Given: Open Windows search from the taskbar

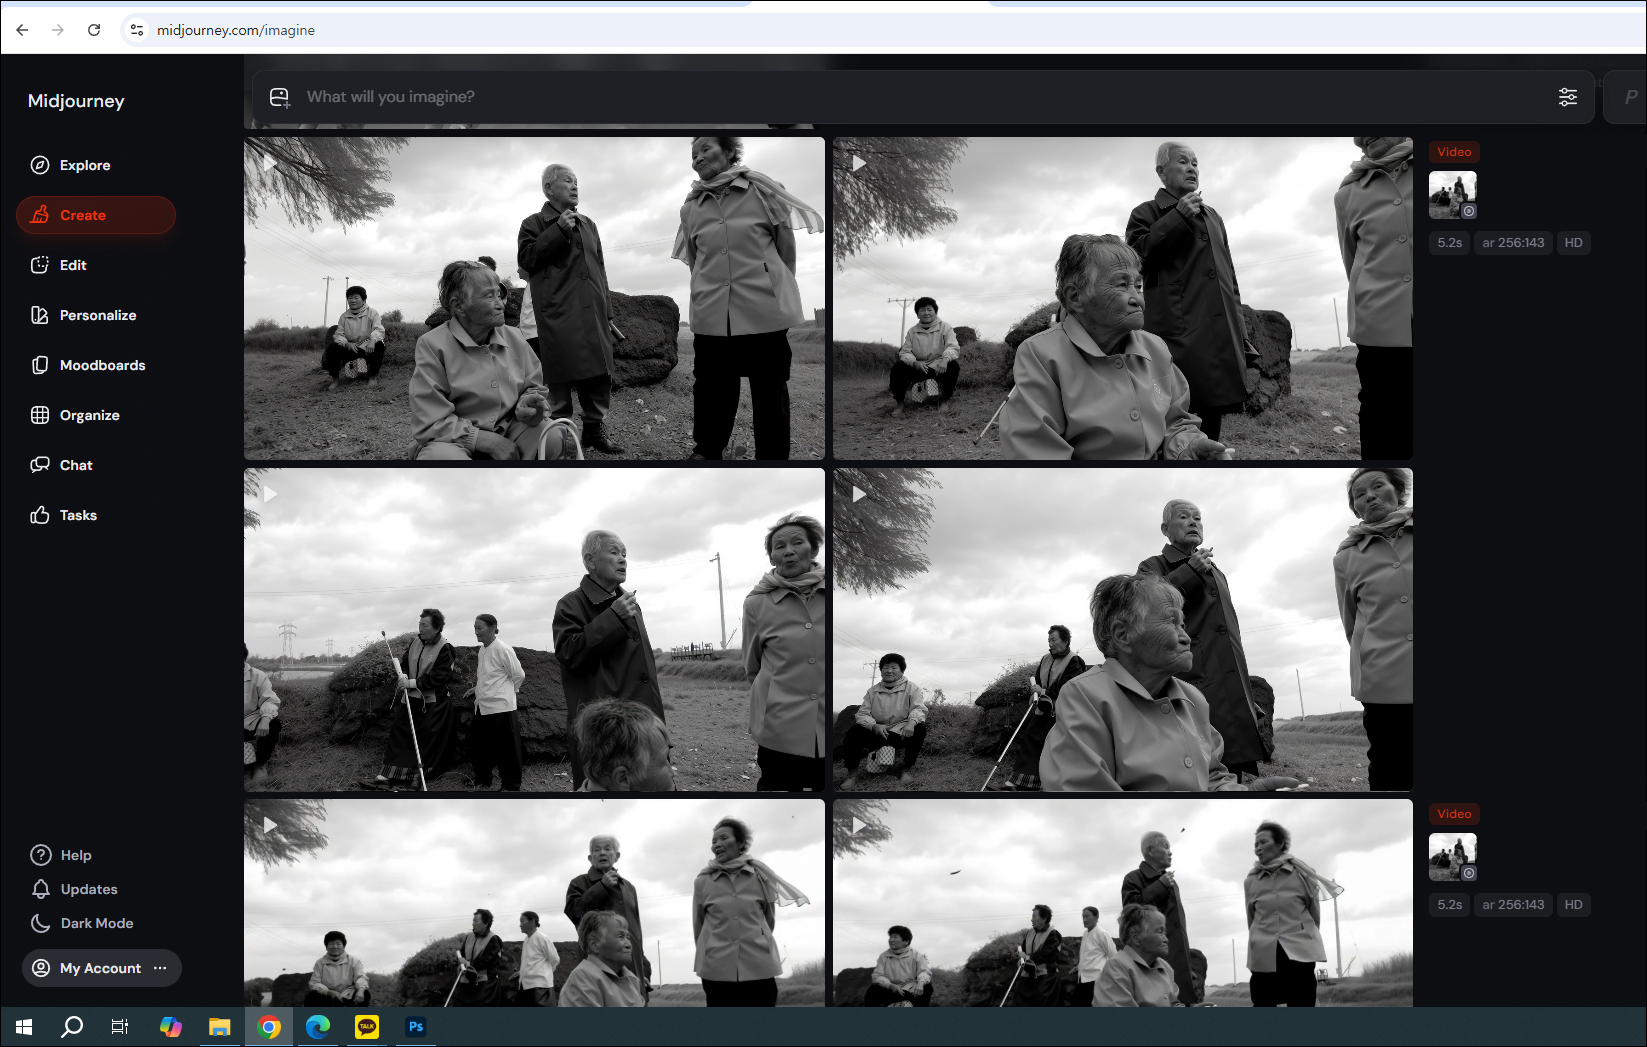Looking at the screenshot, I should tap(72, 1027).
